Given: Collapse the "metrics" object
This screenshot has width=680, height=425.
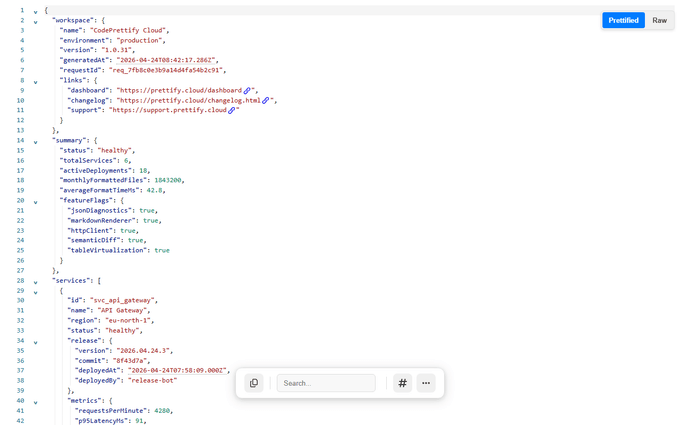Looking at the screenshot, I should pos(36,402).
